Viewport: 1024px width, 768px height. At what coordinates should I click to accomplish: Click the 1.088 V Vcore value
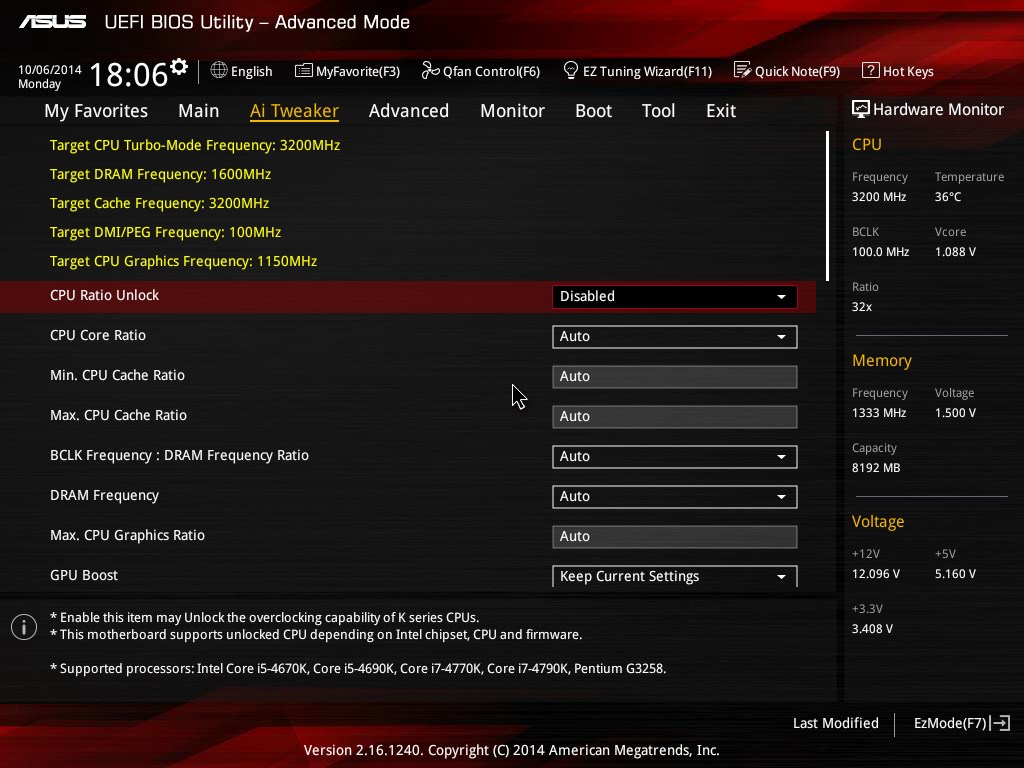pos(955,251)
